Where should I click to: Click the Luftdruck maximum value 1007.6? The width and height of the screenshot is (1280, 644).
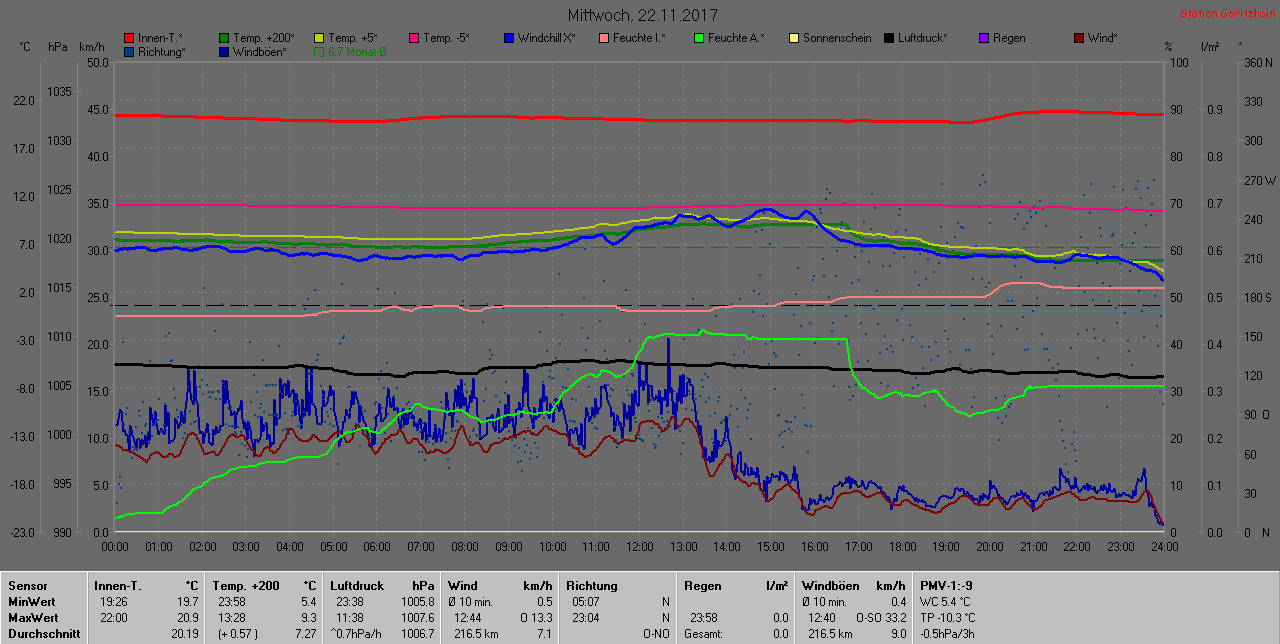[419, 618]
